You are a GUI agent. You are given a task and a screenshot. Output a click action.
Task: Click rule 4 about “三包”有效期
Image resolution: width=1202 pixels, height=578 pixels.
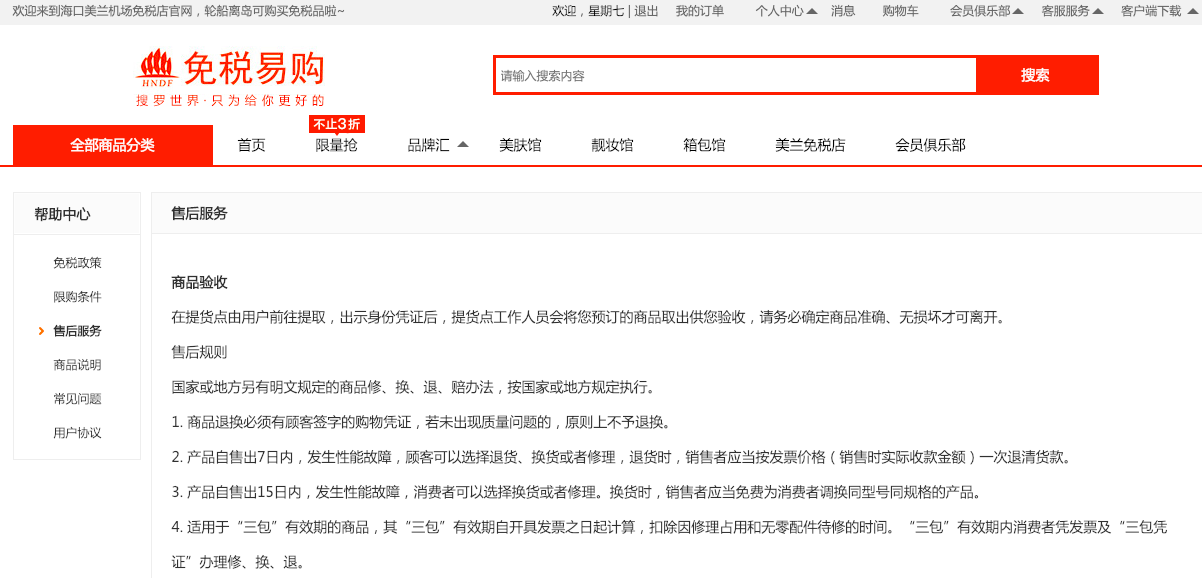(669, 544)
